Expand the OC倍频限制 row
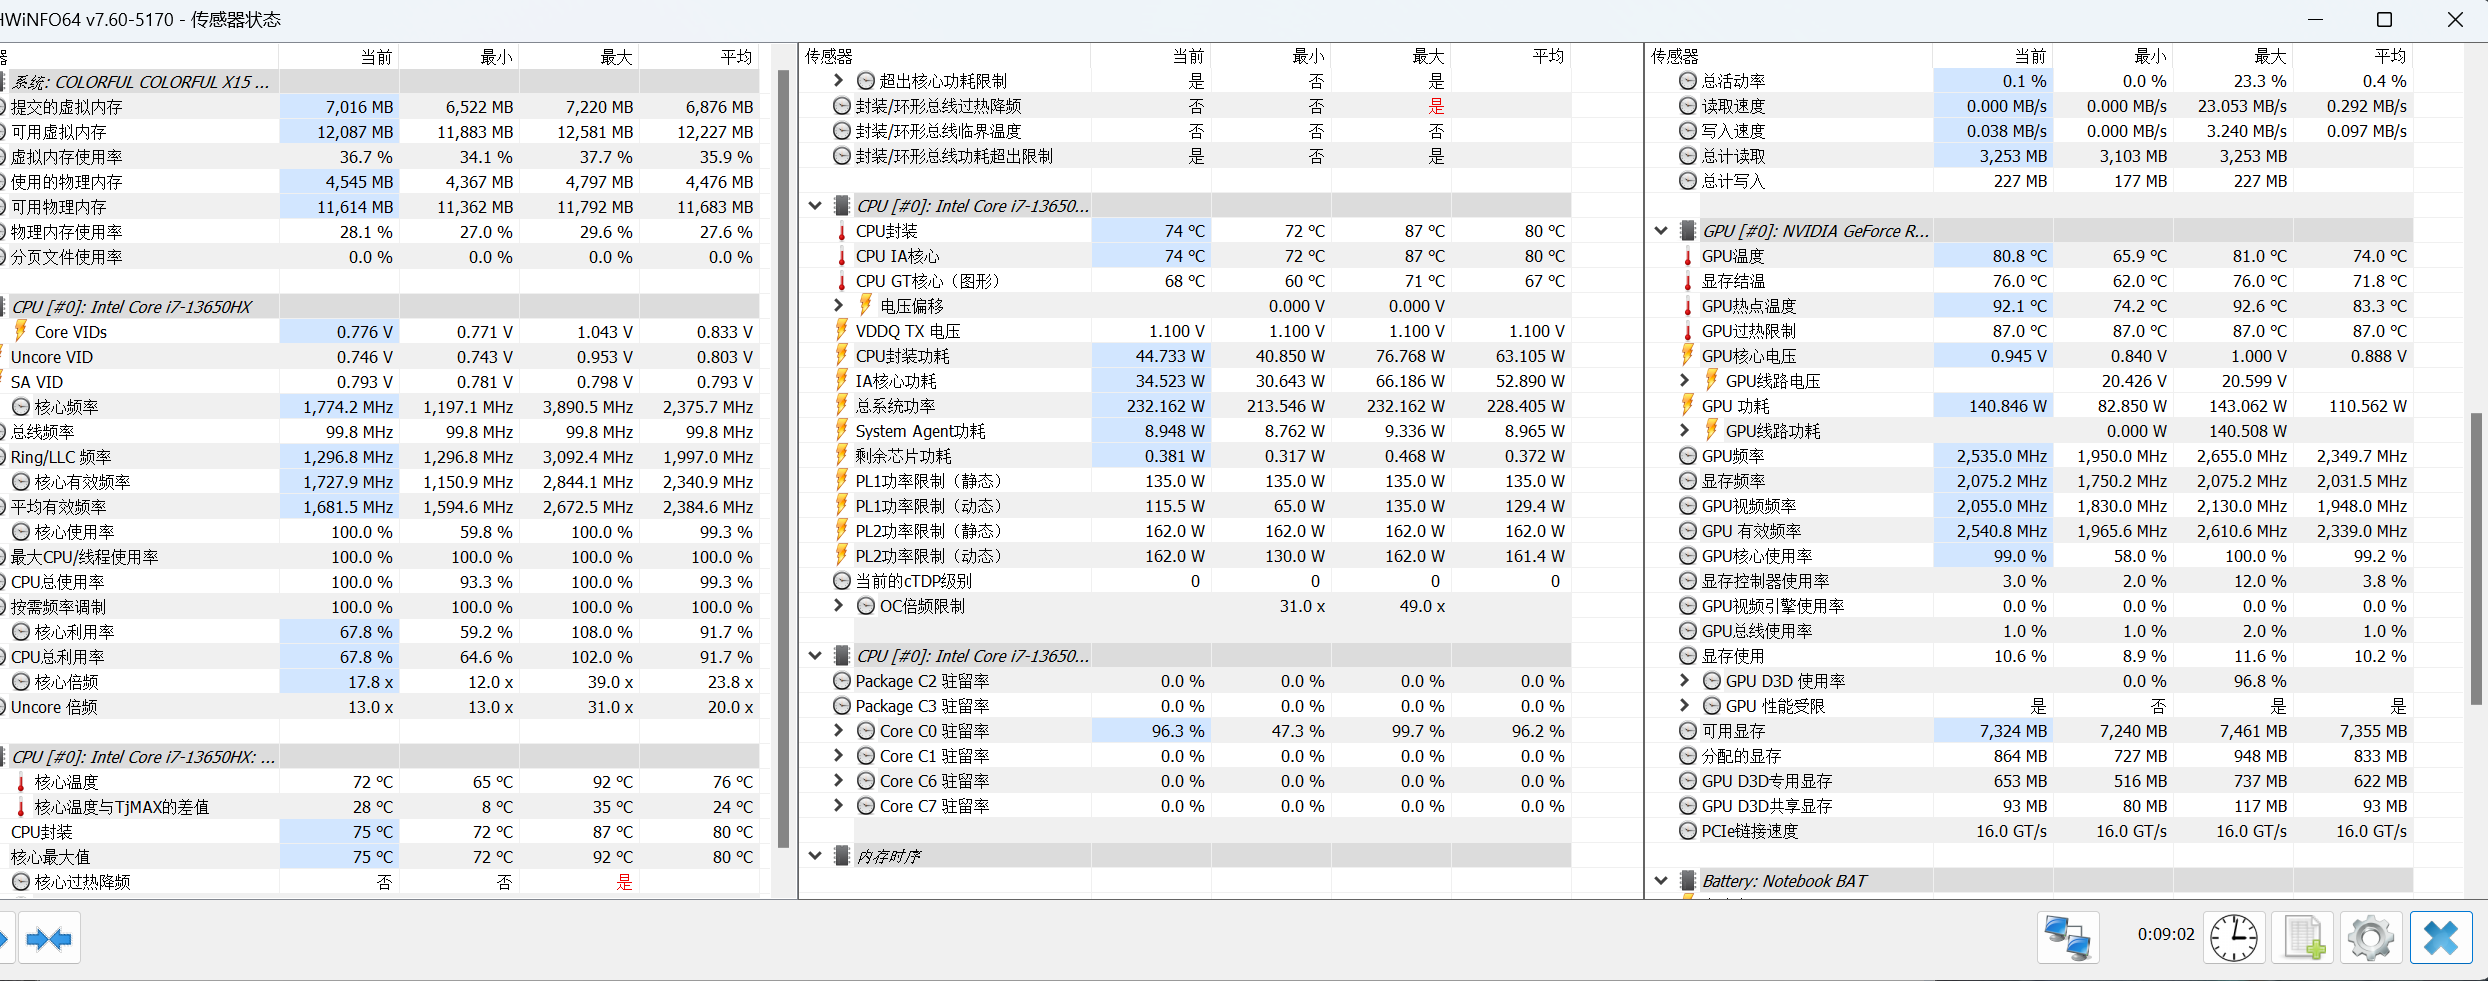The width and height of the screenshot is (2488, 981). (839, 606)
